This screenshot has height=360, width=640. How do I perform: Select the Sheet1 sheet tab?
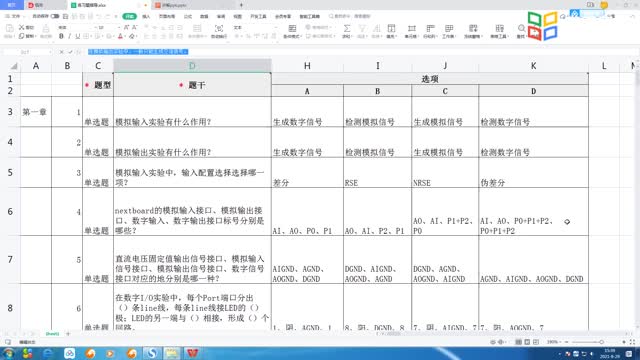click(x=52, y=334)
